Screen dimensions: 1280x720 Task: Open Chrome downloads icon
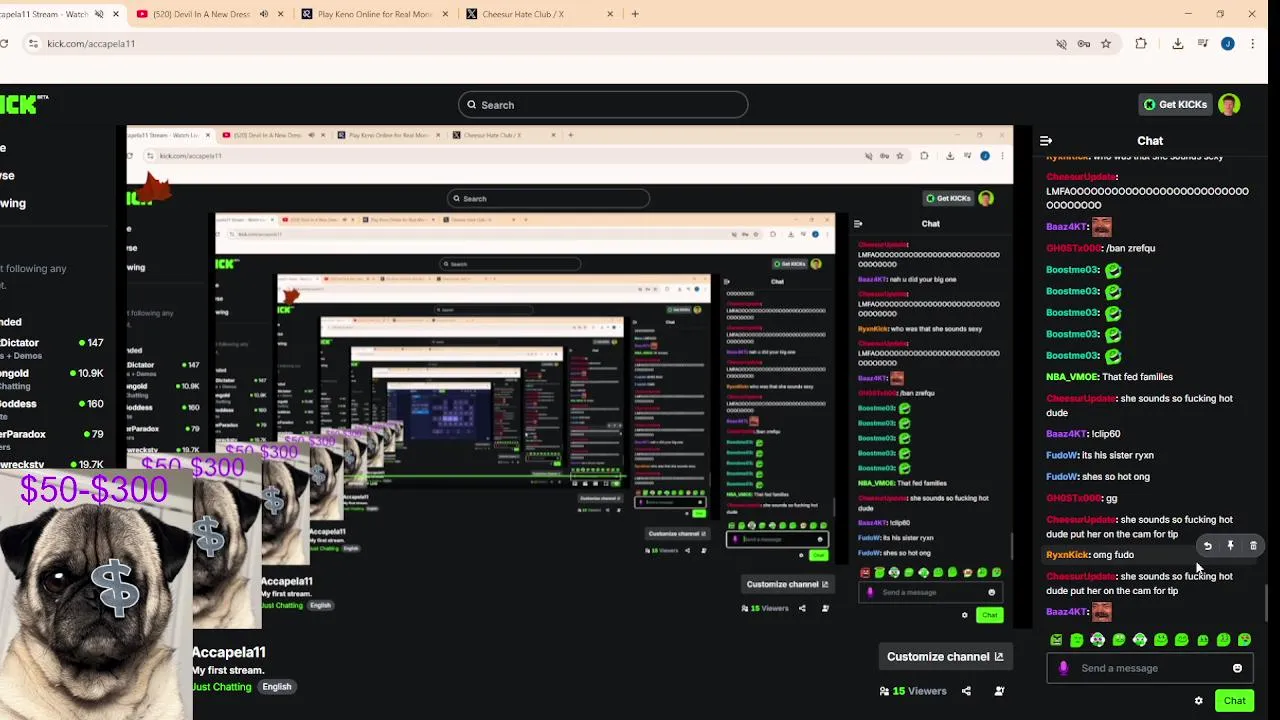pos(1177,44)
